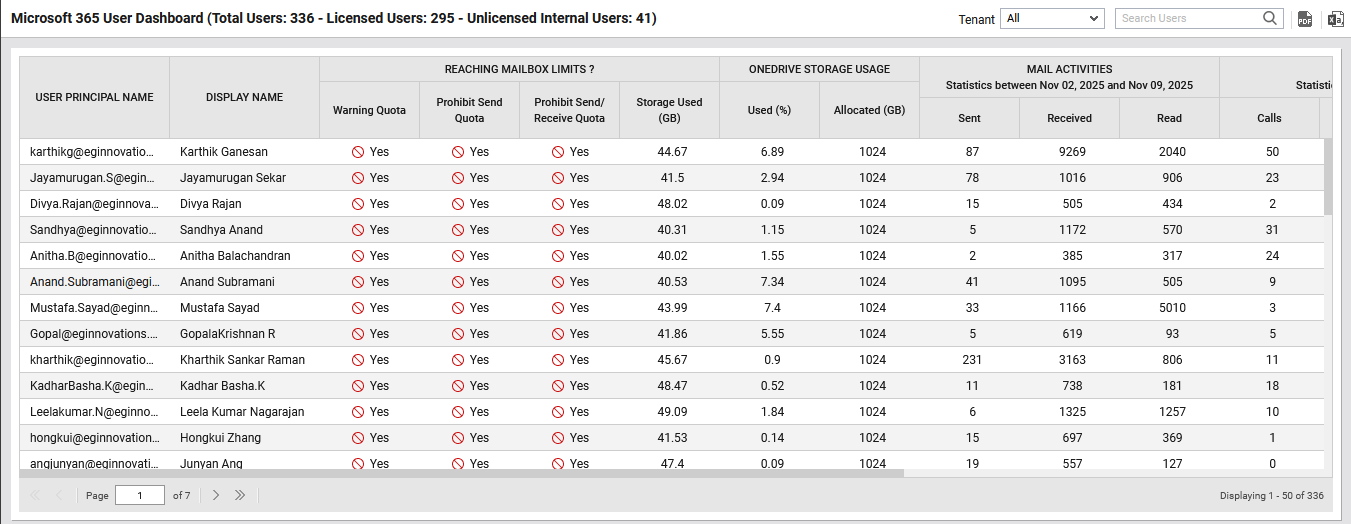Jump to the last page
The height and width of the screenshot is (524, 1351).
tap(240, 495)
